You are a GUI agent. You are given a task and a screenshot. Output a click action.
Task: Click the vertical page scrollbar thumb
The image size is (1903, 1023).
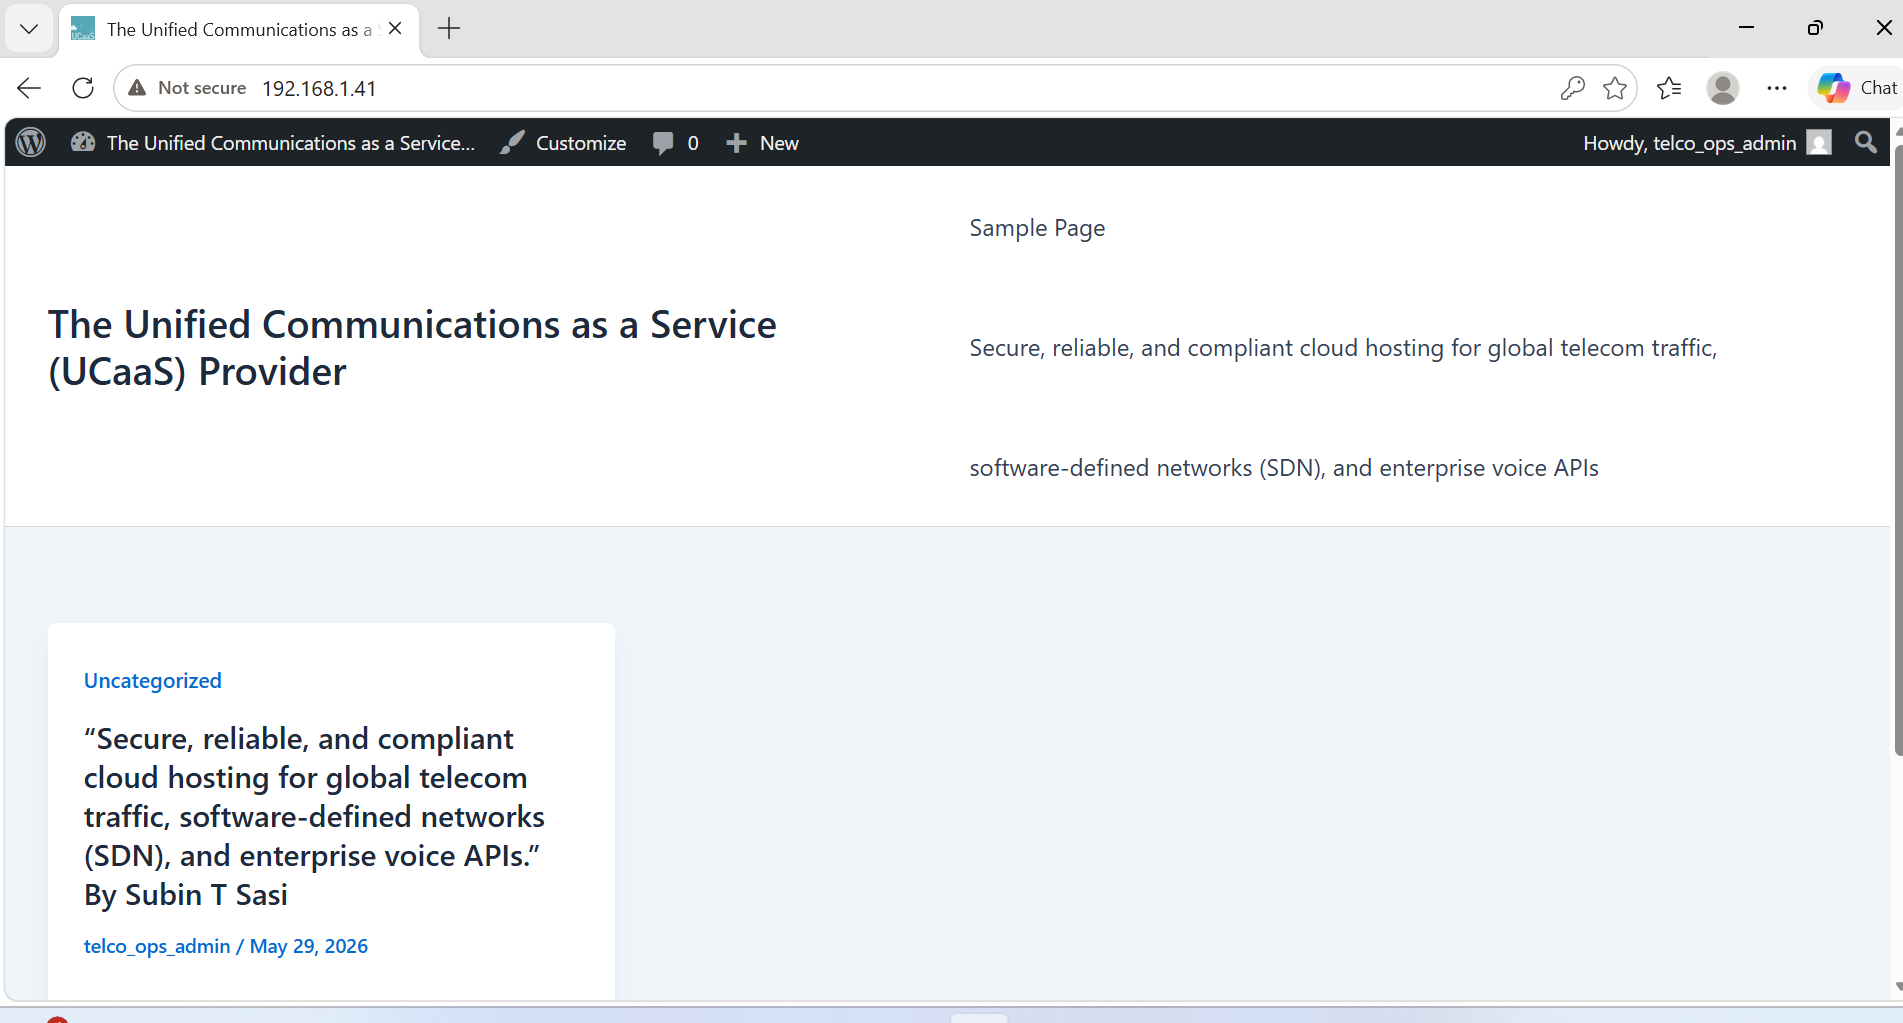coord(1898,450)
